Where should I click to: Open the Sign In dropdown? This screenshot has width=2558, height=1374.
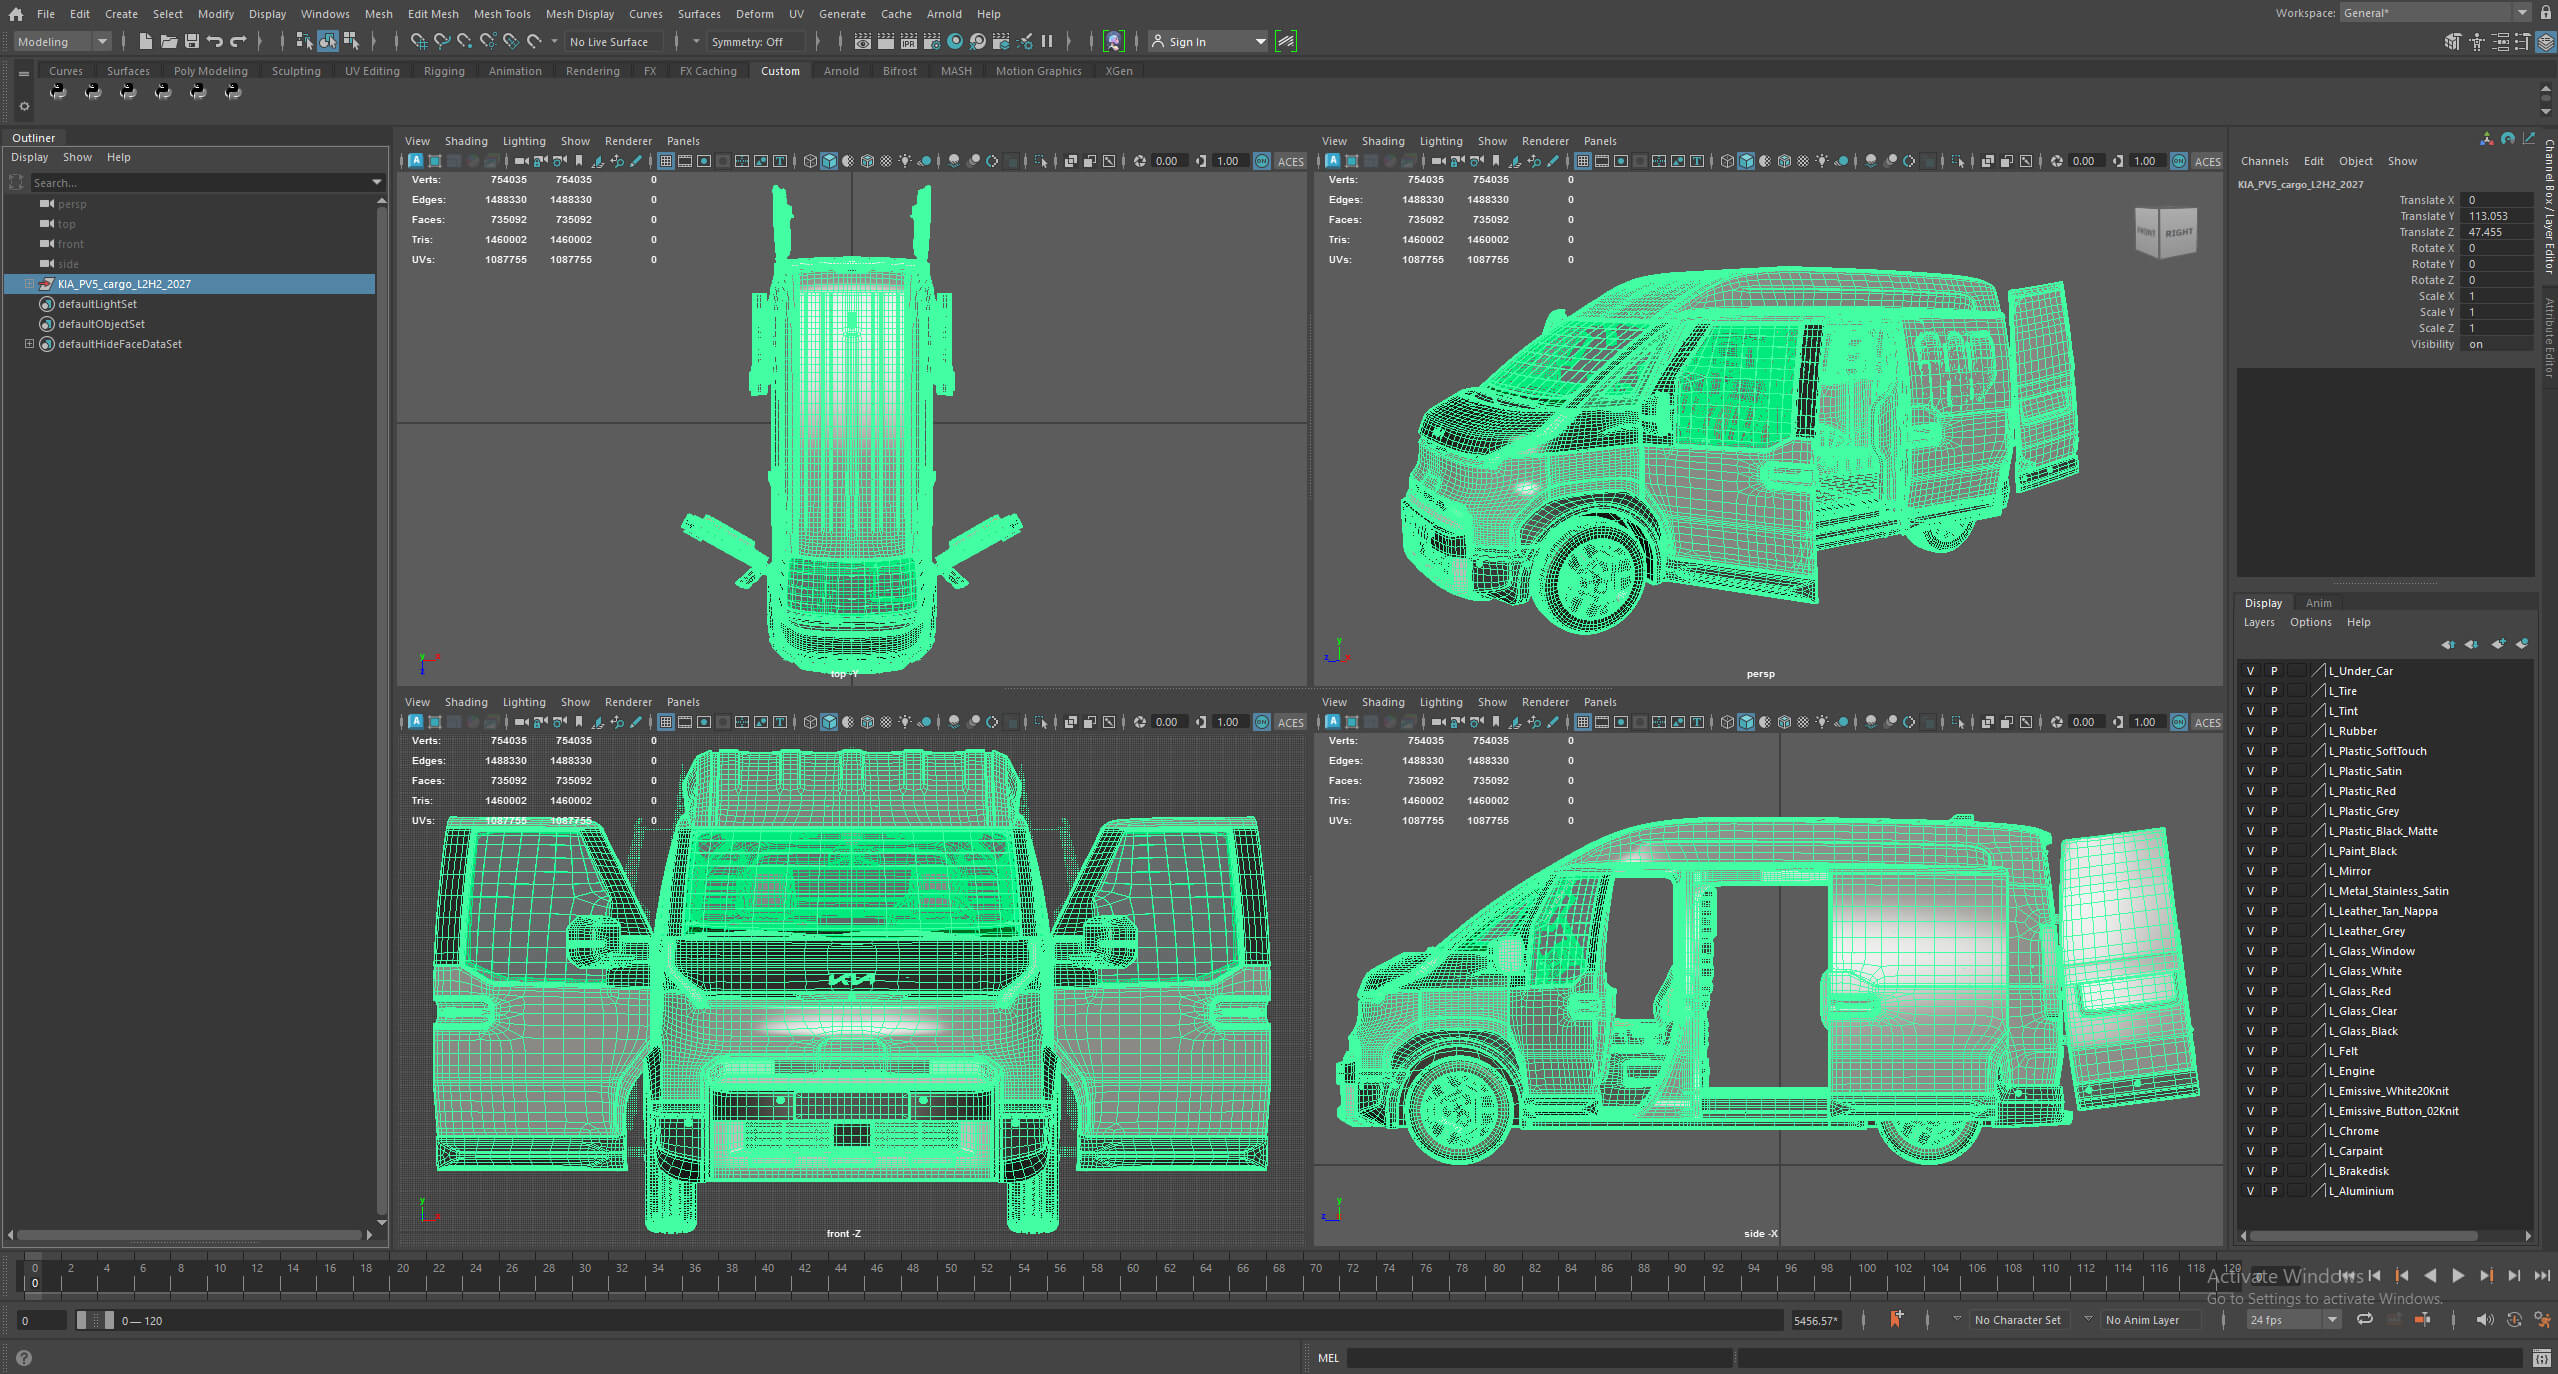point(1208,41)
